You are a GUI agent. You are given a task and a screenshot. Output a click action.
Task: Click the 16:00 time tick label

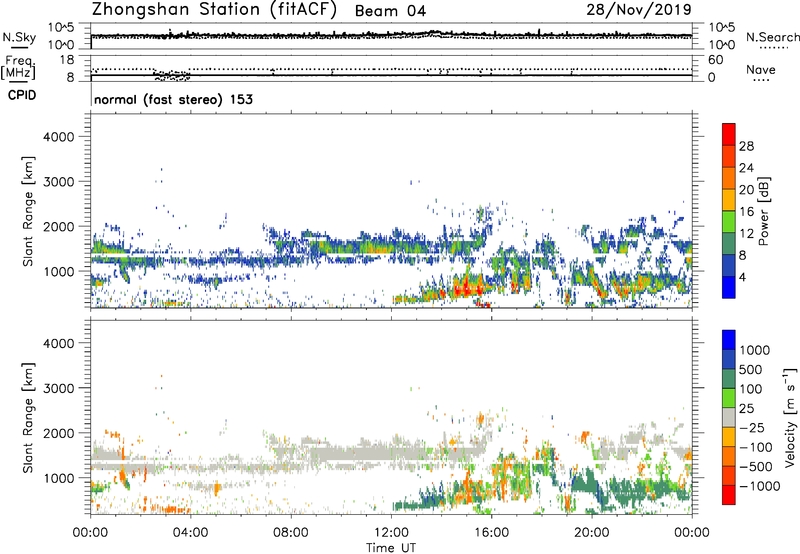point(491,533)
